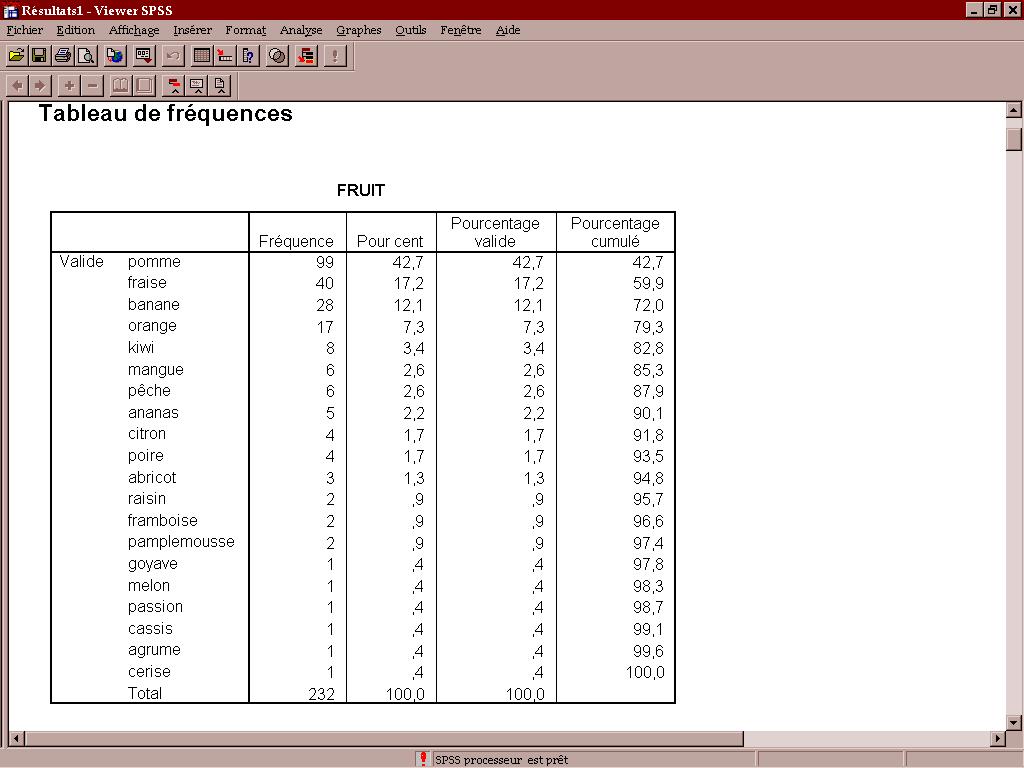Click the 'orange' row label
The image size is (1024, 768).
152,326
